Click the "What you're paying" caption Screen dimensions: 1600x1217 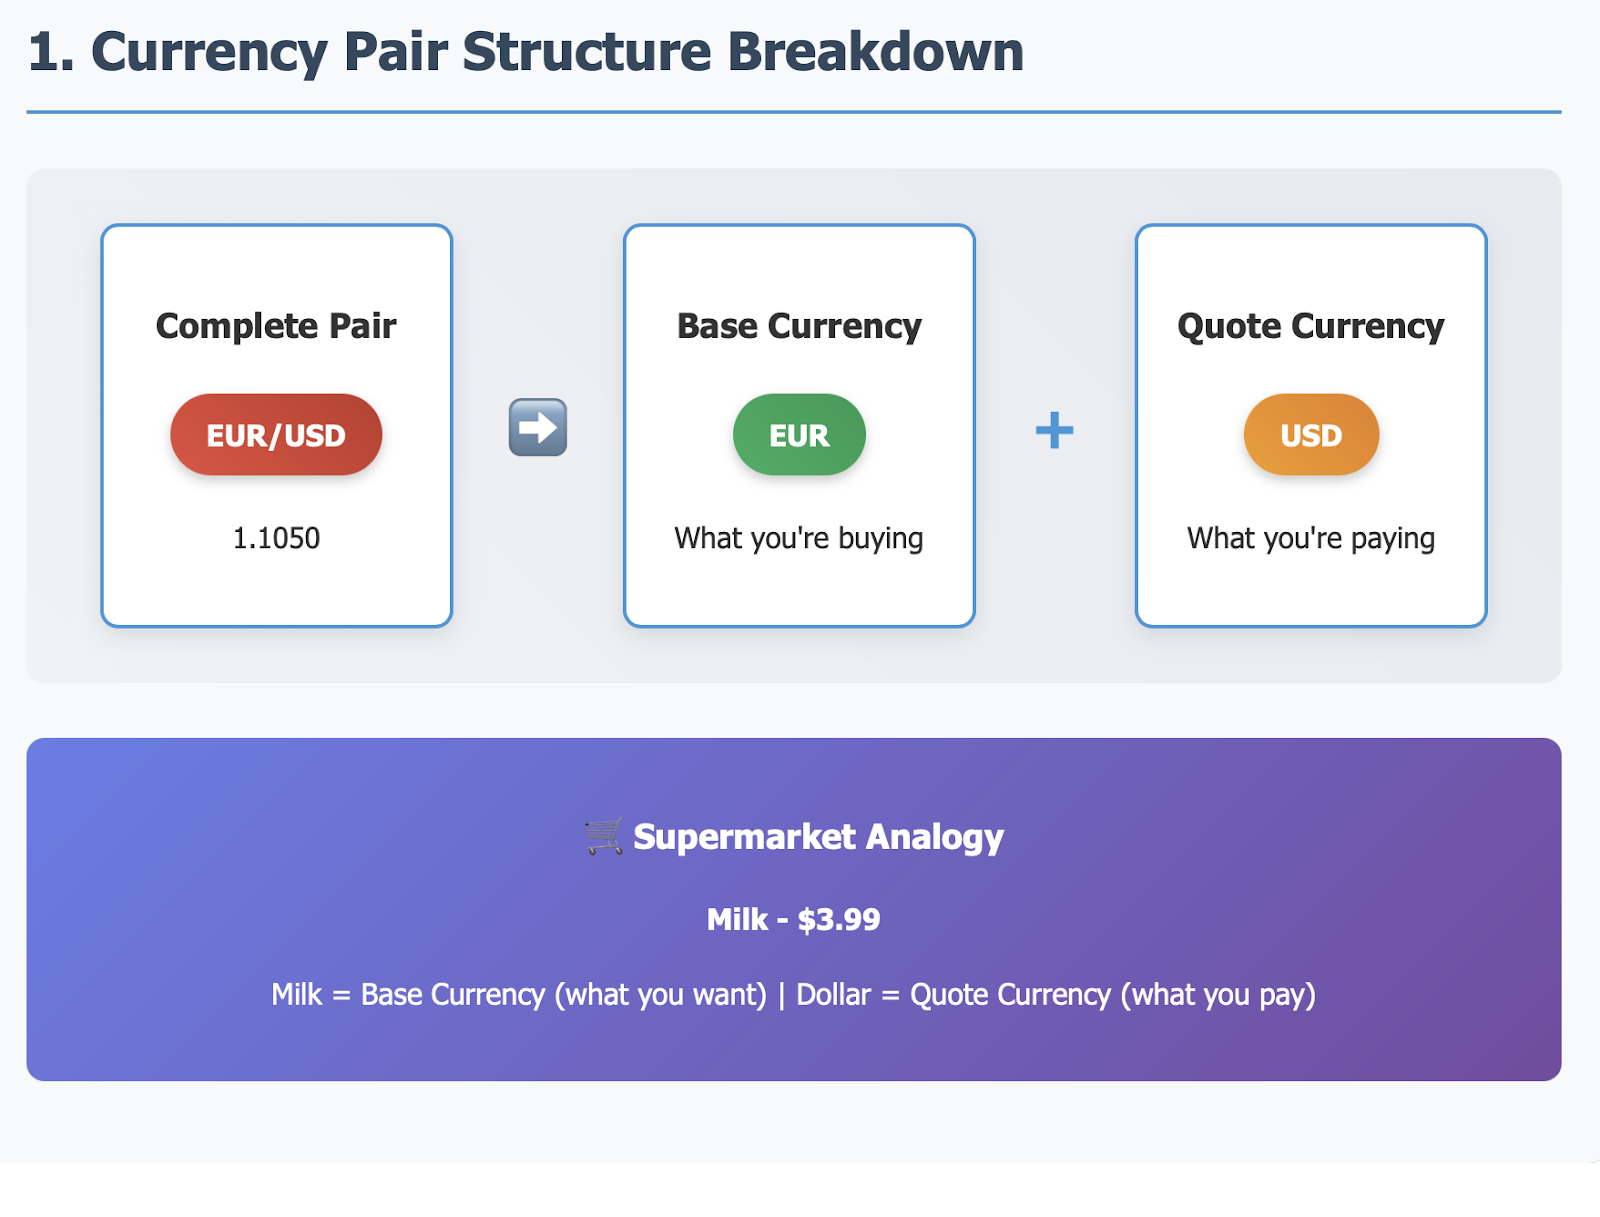coord(1311,538)
